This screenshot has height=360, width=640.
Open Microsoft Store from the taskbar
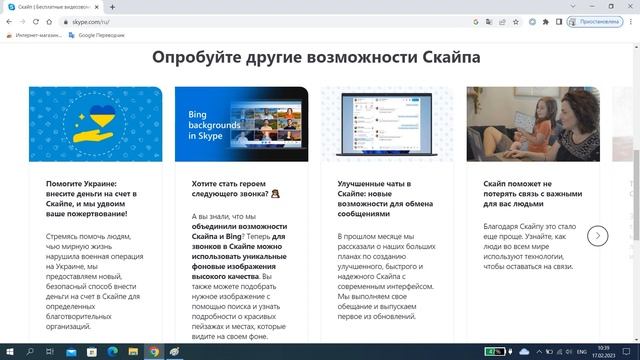[92, 352]
